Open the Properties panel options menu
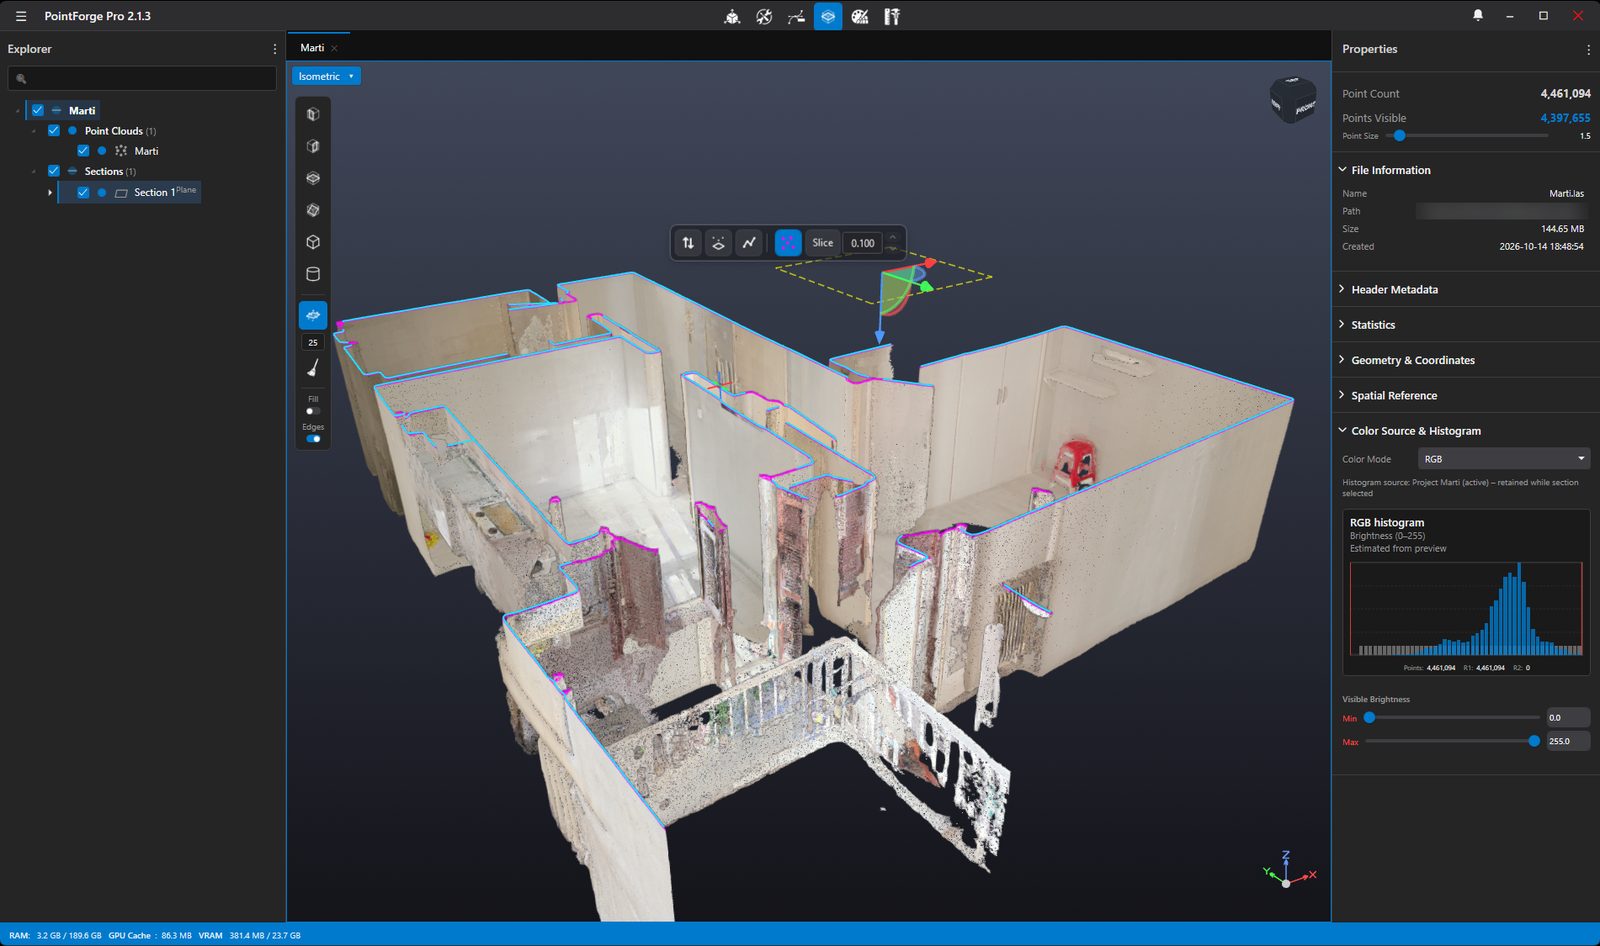 coord(1588,49)
